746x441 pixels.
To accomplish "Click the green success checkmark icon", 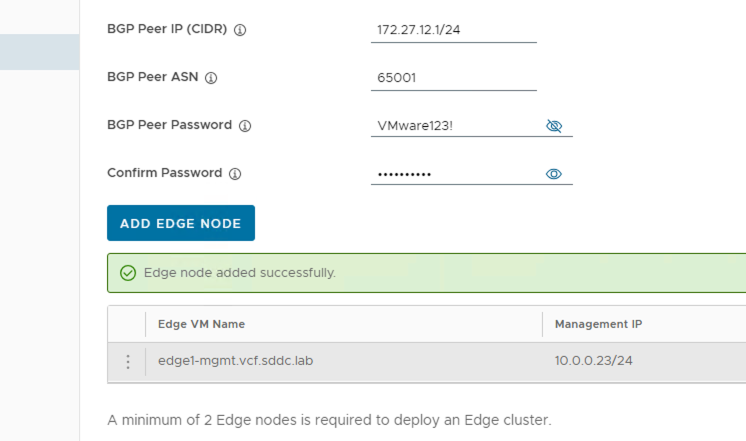I will tap(128, 273).
